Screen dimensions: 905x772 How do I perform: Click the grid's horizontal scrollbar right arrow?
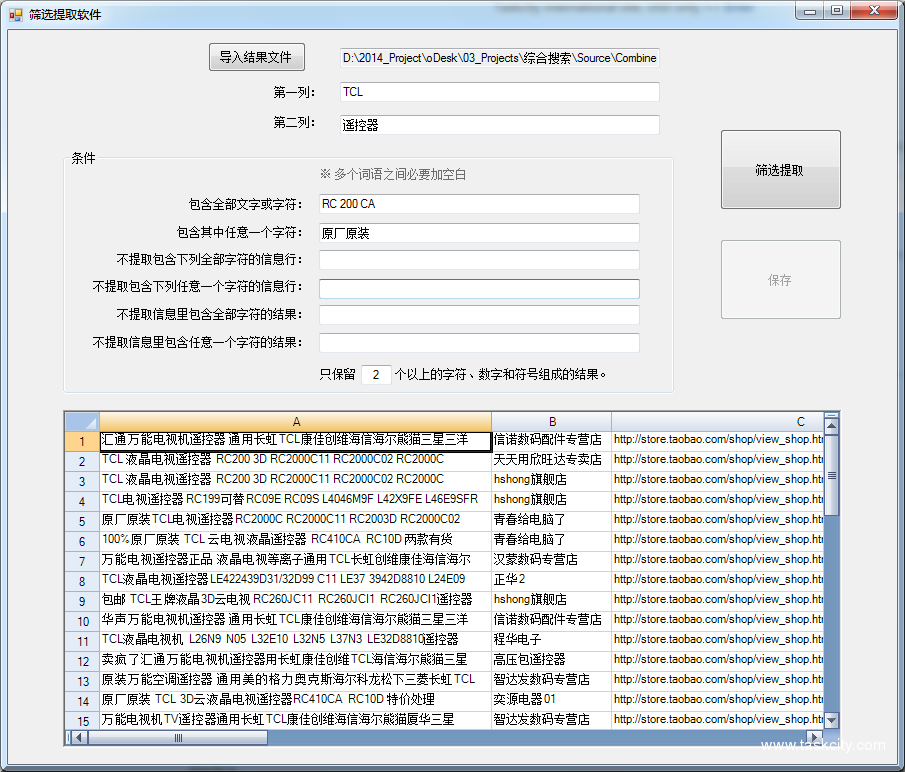point(816,738)
